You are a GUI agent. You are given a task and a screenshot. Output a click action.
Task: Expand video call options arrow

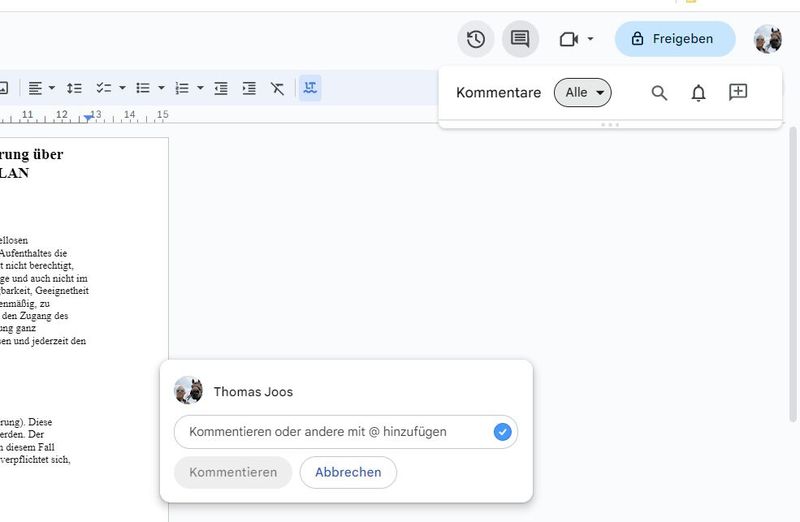(x=590, y=39)
